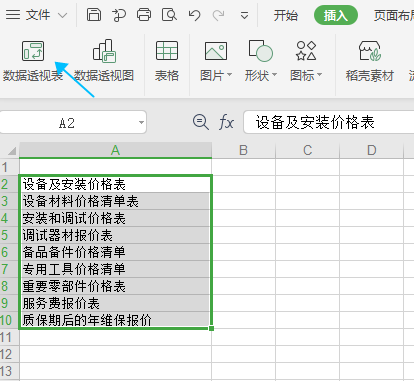Click the Redo arrow
Image resolution: width=414 pixels, height=381 pixels.
click(x=219, y=15)
